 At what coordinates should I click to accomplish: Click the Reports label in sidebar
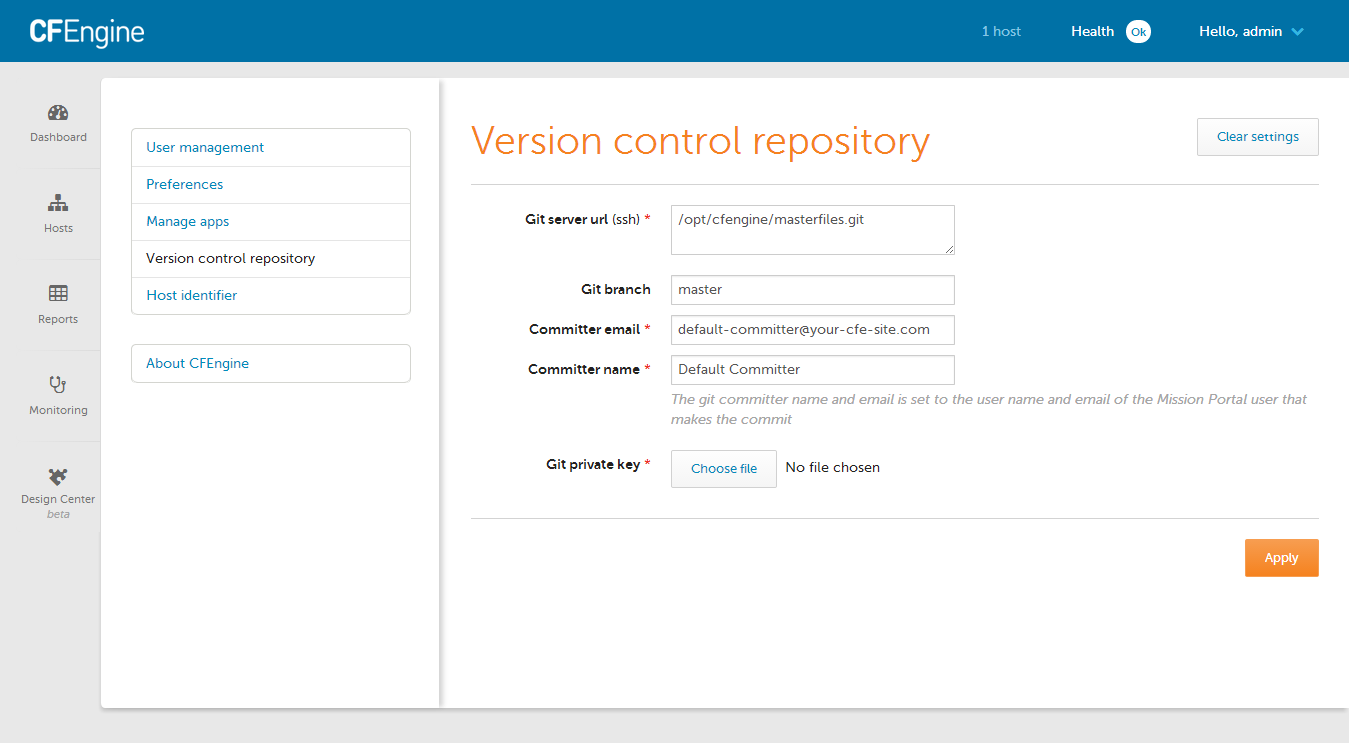pyautogui.click(x=58, y=320)
